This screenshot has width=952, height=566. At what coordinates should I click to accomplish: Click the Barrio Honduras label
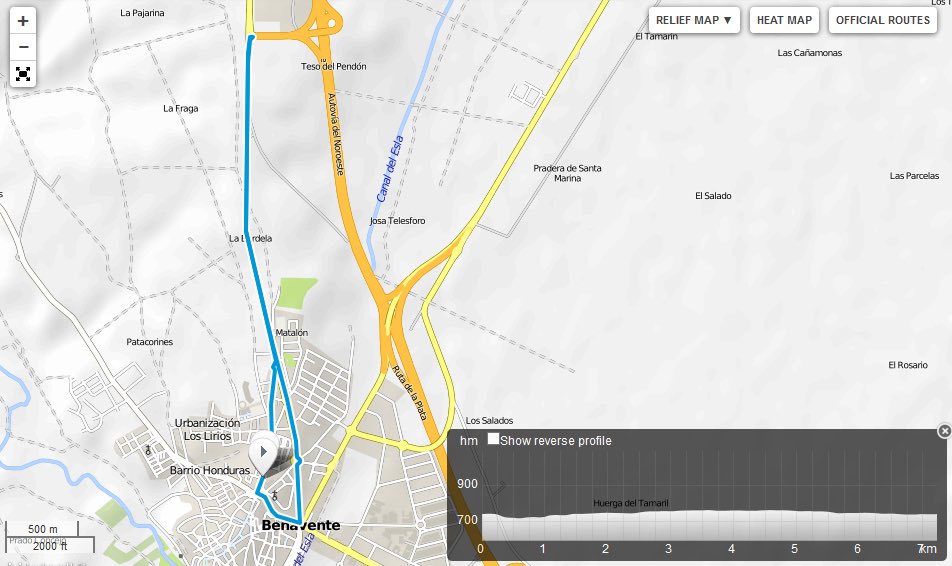click(209, 470)
